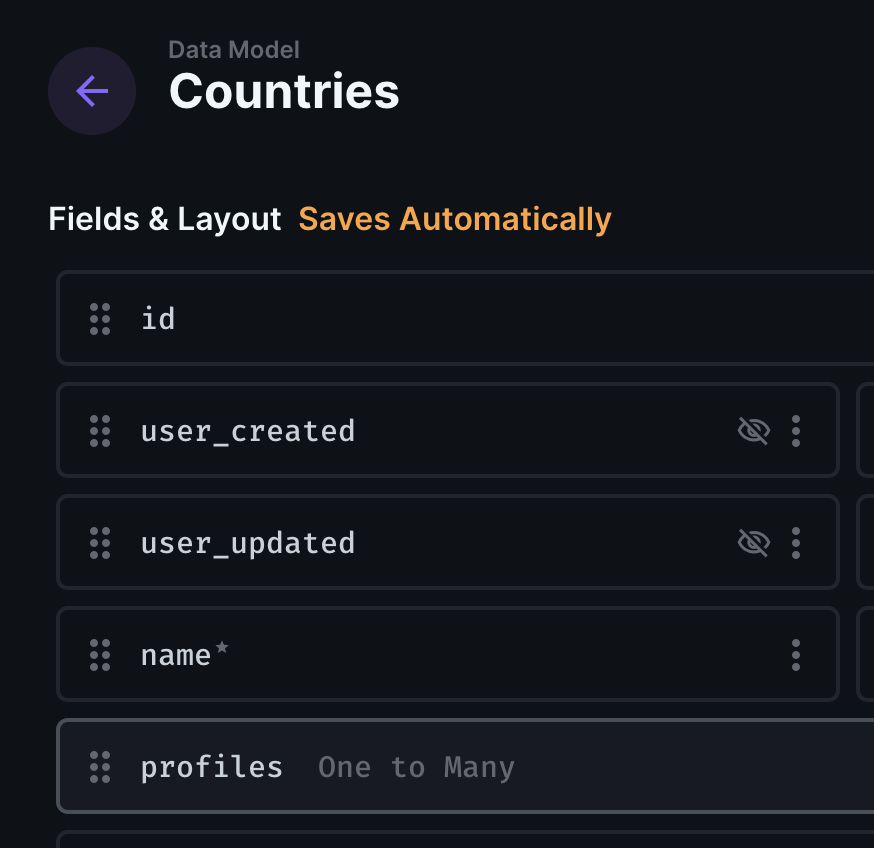Viewport: 874px width, 848px height.
Task: Select the drag handle on the name field
Action: [x=99, y=655]
